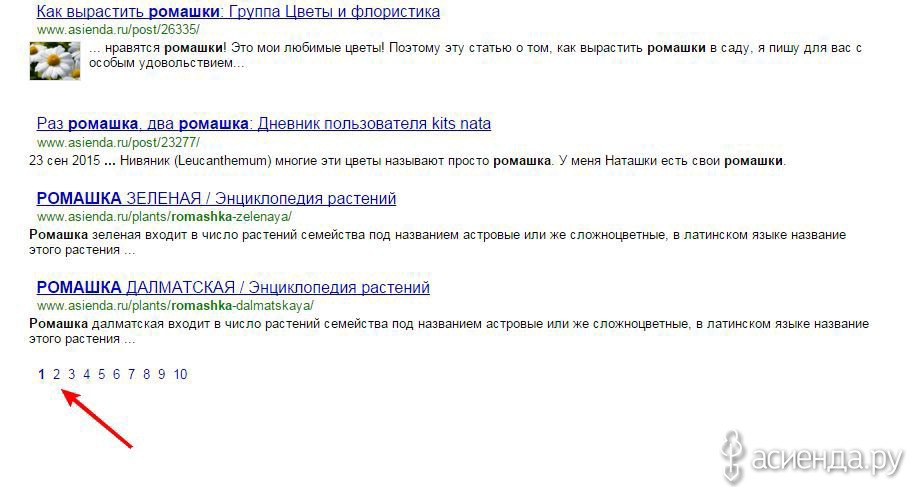Click snippet text starting "23 сен 2015"
The height and width of the screenshot is (487, 921).
point(408,161)
